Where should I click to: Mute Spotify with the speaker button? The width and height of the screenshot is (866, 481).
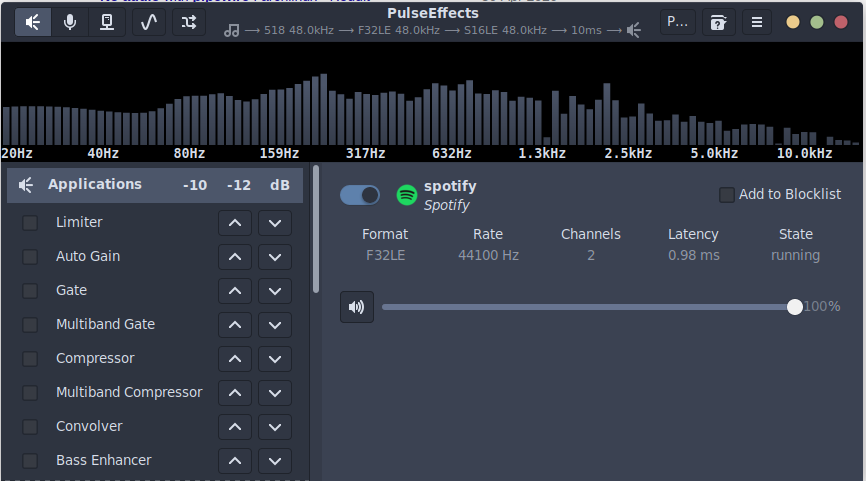(x=357, y=307)
